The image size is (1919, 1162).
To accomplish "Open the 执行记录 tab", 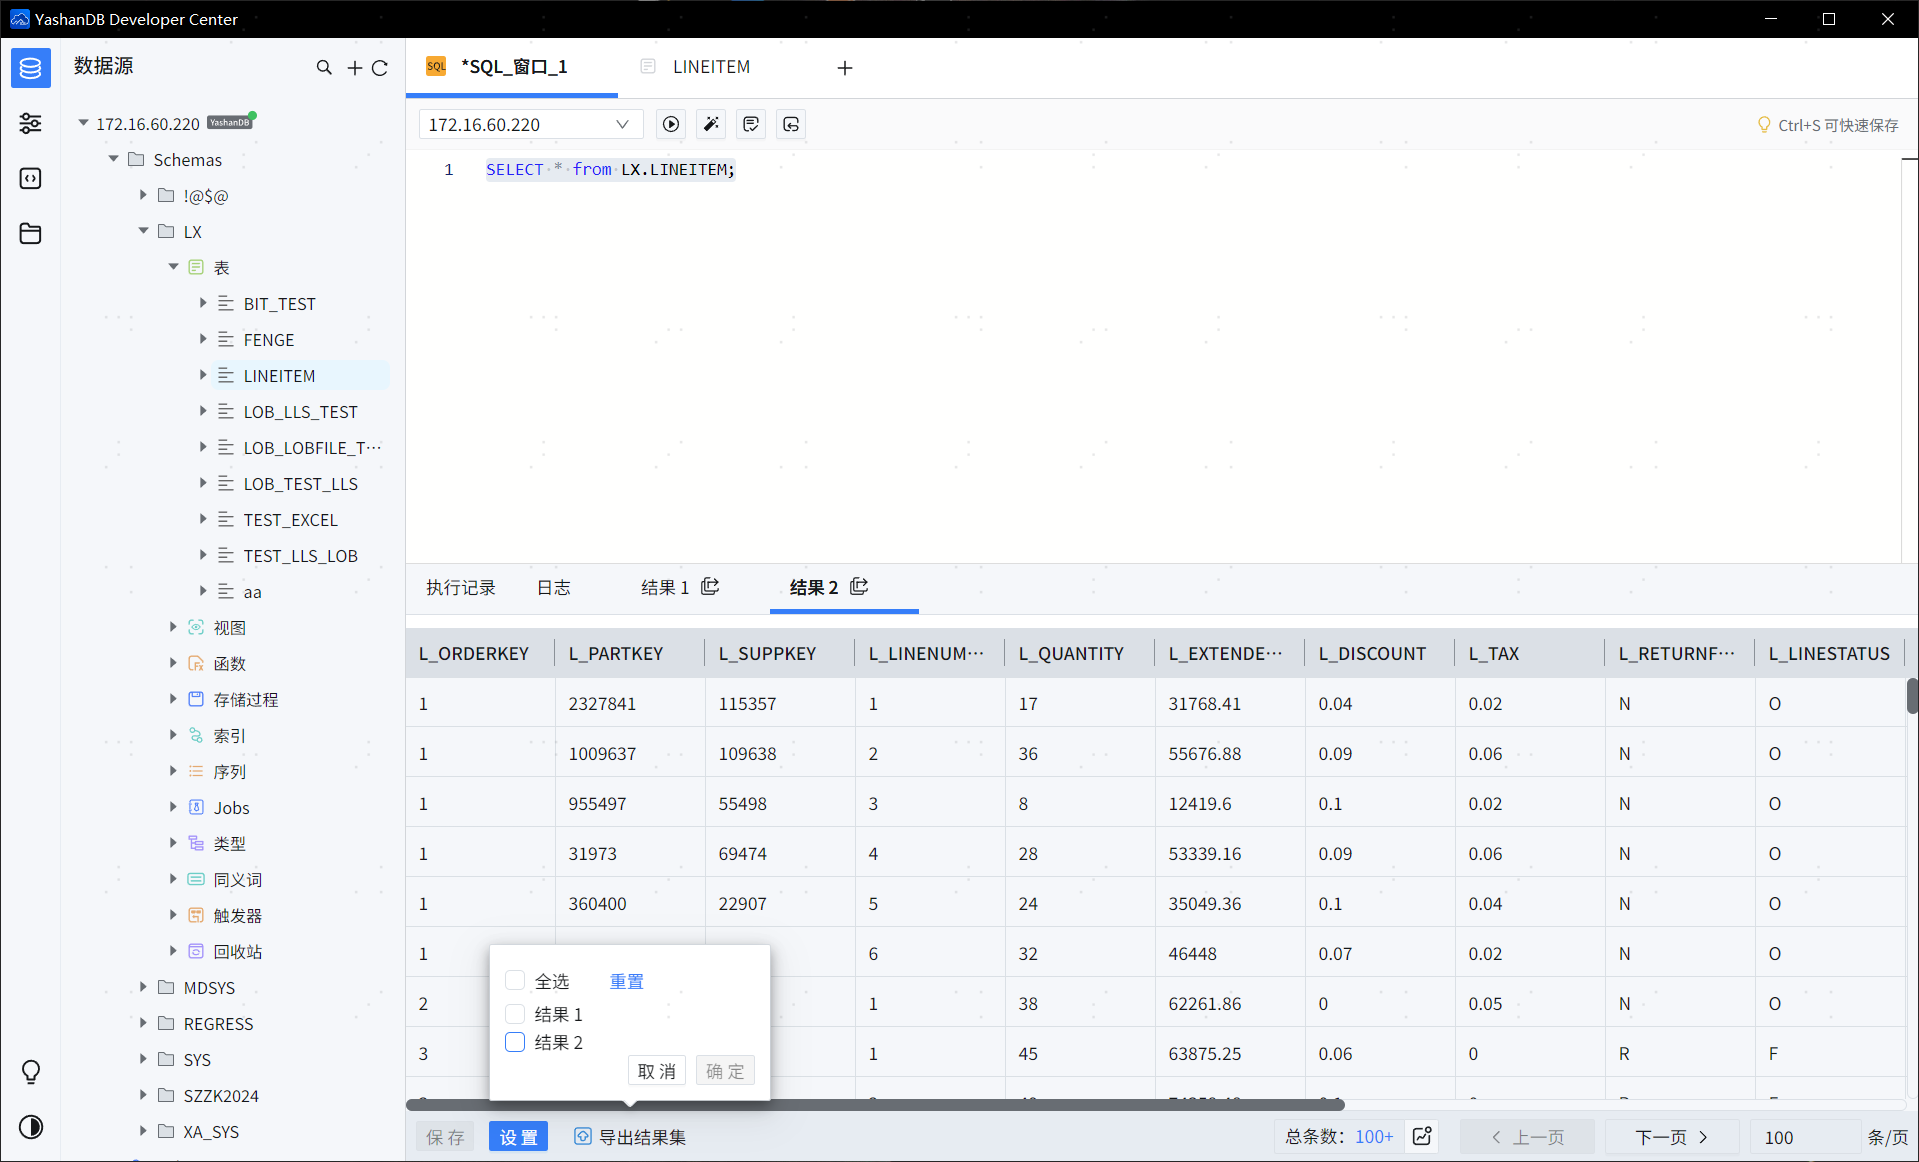I will pos(460,588).
